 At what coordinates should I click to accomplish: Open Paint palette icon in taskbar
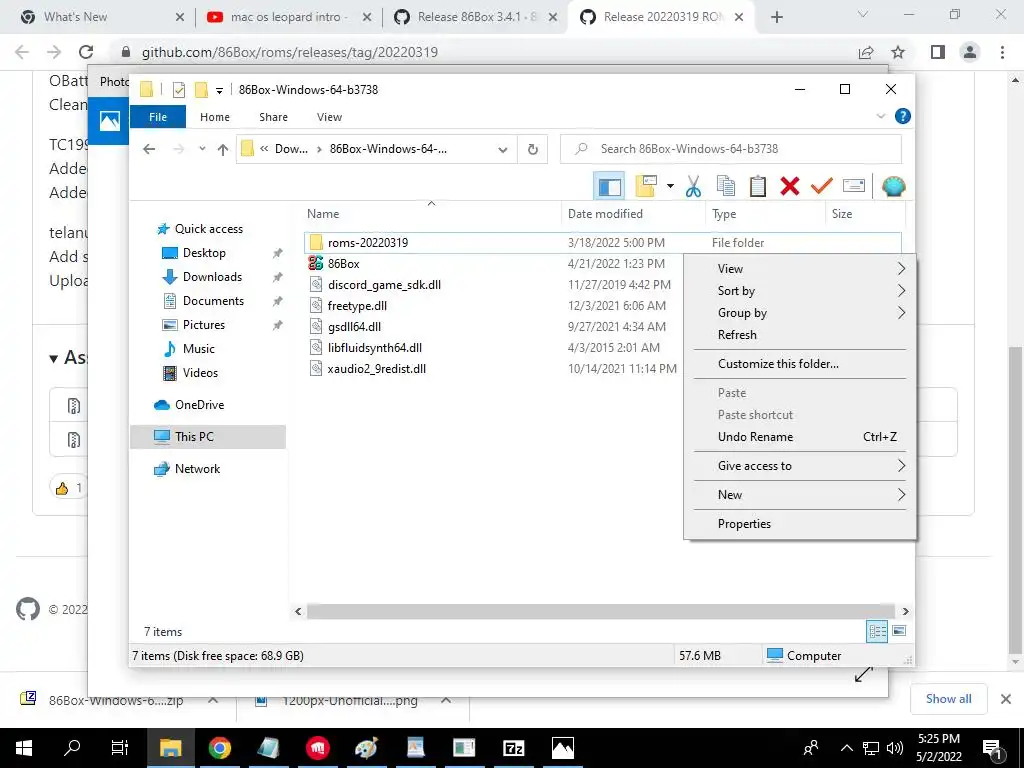(x=366, y=748)
